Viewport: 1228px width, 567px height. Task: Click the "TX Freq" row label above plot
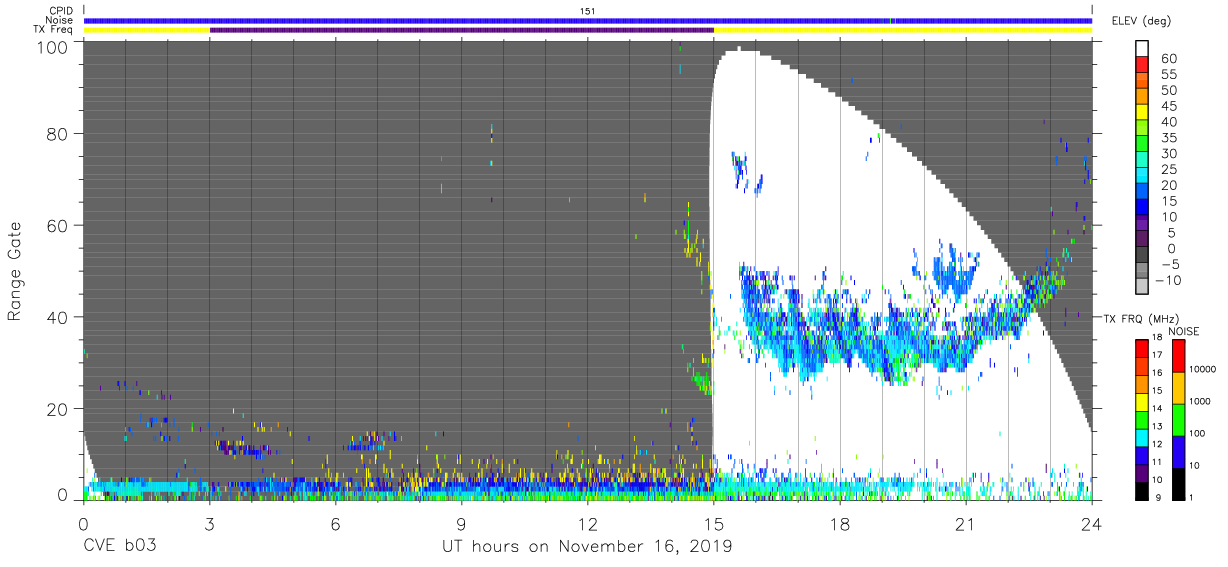tap(53, 30)
